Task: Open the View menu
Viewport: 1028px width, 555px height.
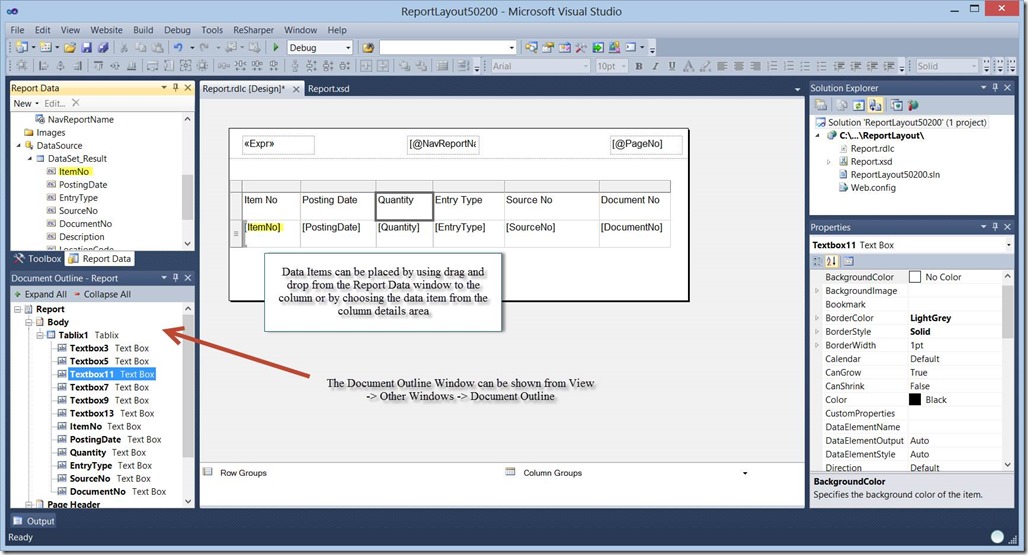Action: click(x=70, y=30)
